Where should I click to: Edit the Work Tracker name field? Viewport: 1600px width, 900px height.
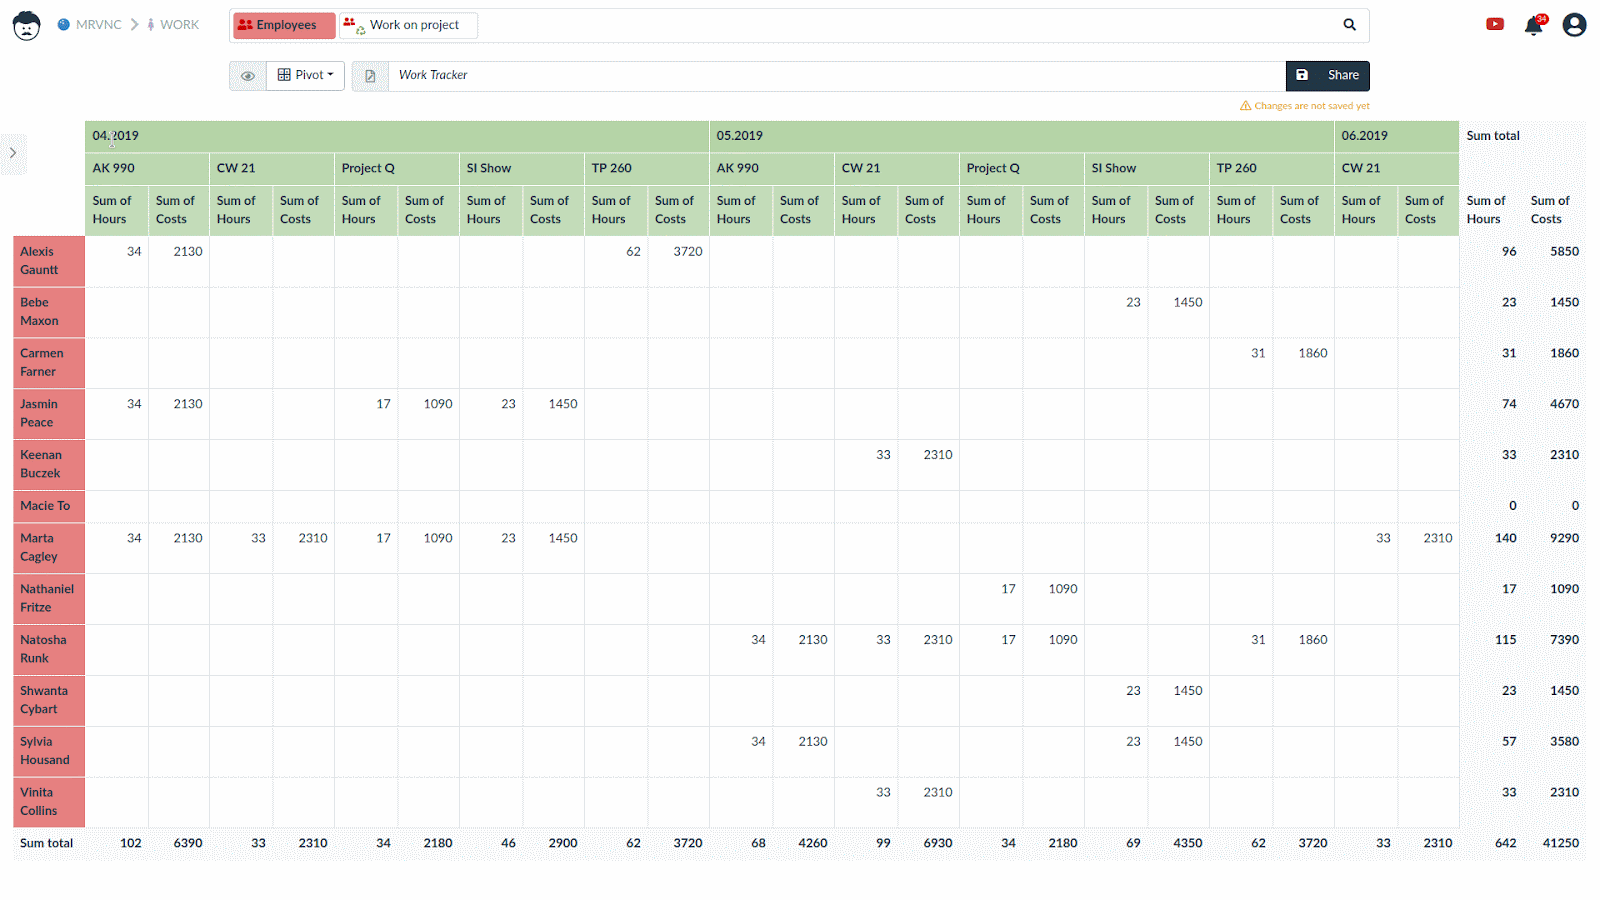click(836, 76)
